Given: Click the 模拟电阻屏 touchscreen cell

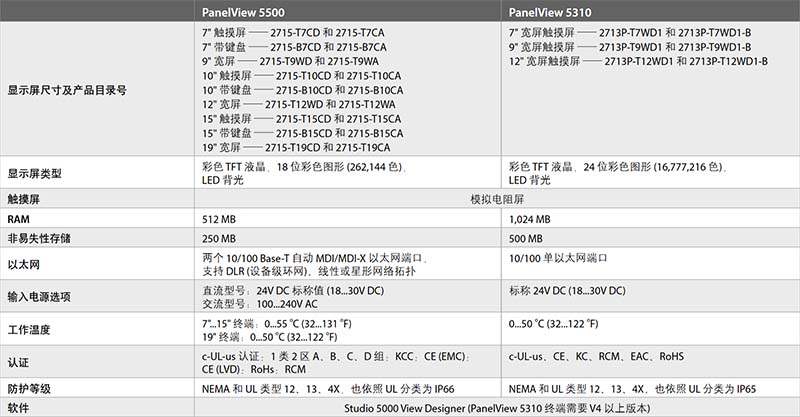Looking at the screenshot, I should (497, 199).
